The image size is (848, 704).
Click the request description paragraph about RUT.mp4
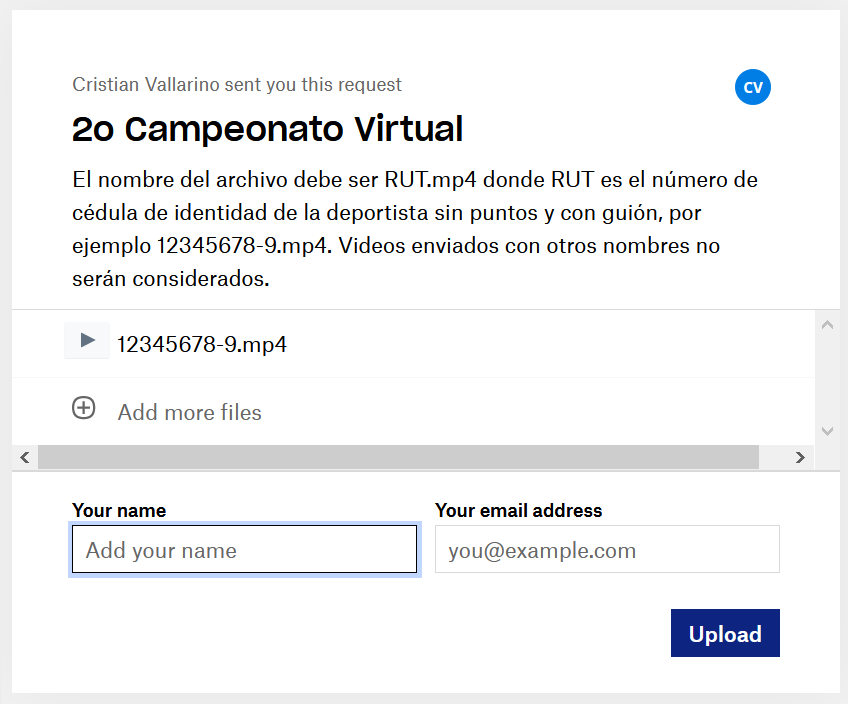pos(414,229)
